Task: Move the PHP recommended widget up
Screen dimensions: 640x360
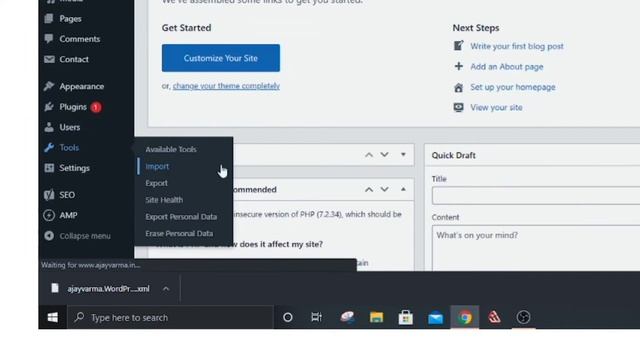Action: pyautogui.click(x=369, y=189)
